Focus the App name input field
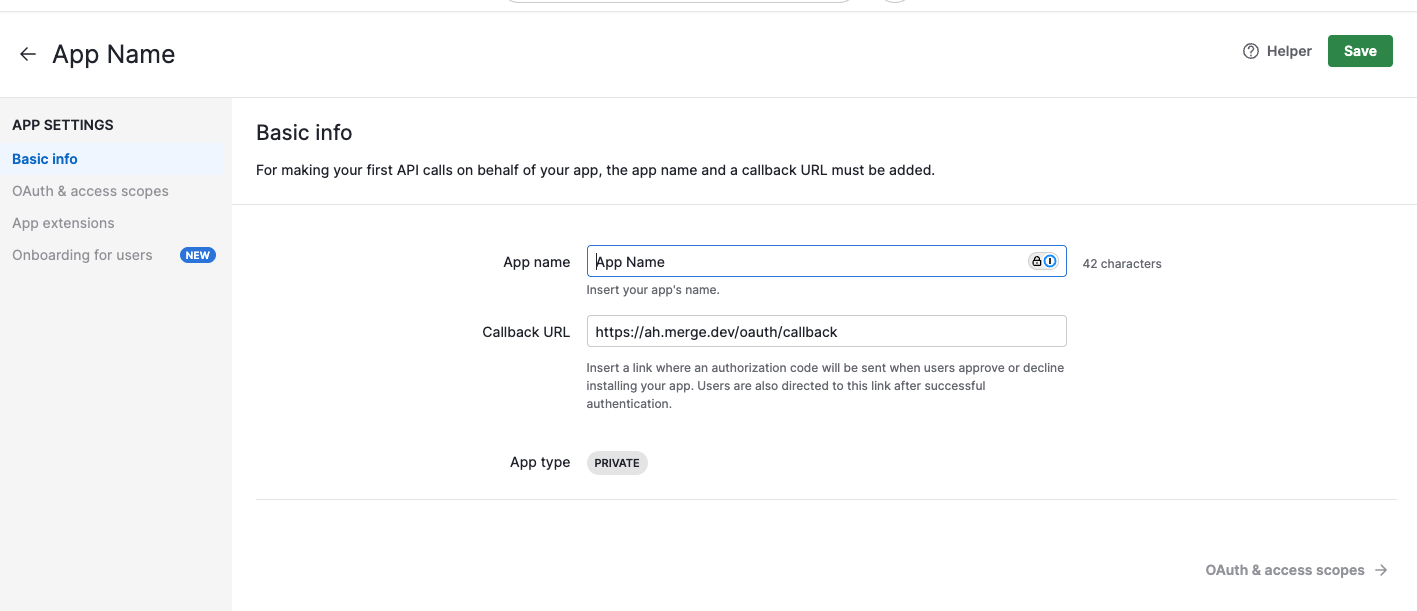The image size is (1417, 611). pyautogui.click(x=826, y=262)
